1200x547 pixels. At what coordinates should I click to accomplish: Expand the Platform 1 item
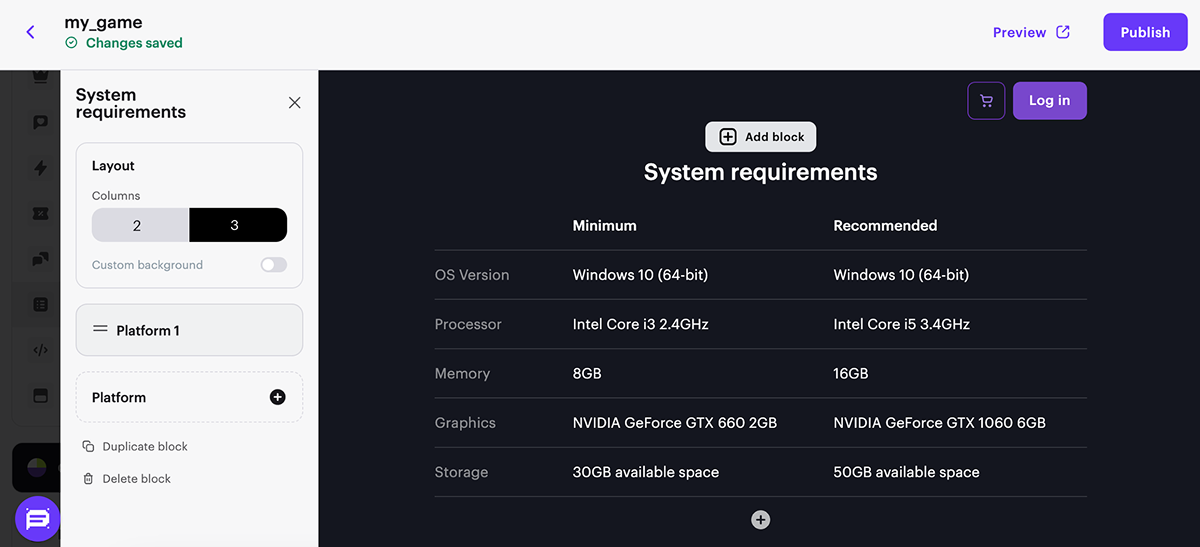(189, 330)
